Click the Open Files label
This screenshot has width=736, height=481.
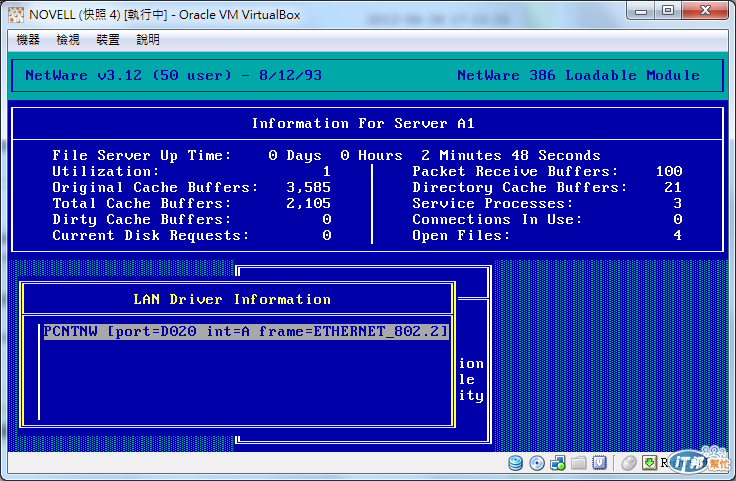point(461,235)
